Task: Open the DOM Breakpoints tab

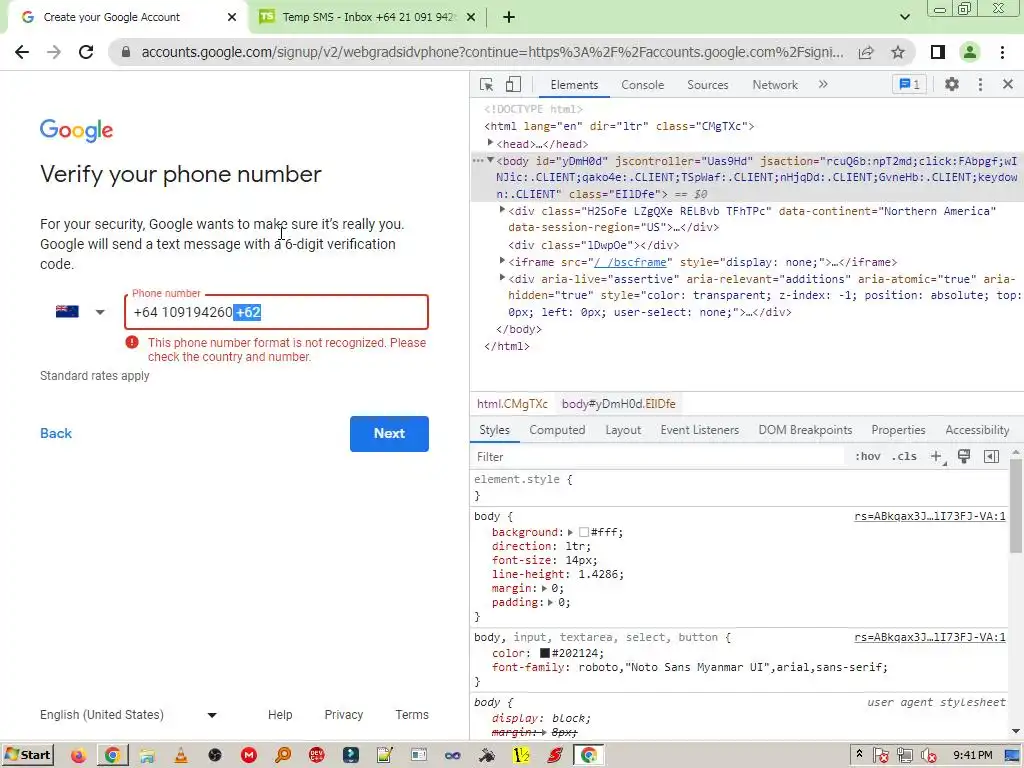Action: 805,430
